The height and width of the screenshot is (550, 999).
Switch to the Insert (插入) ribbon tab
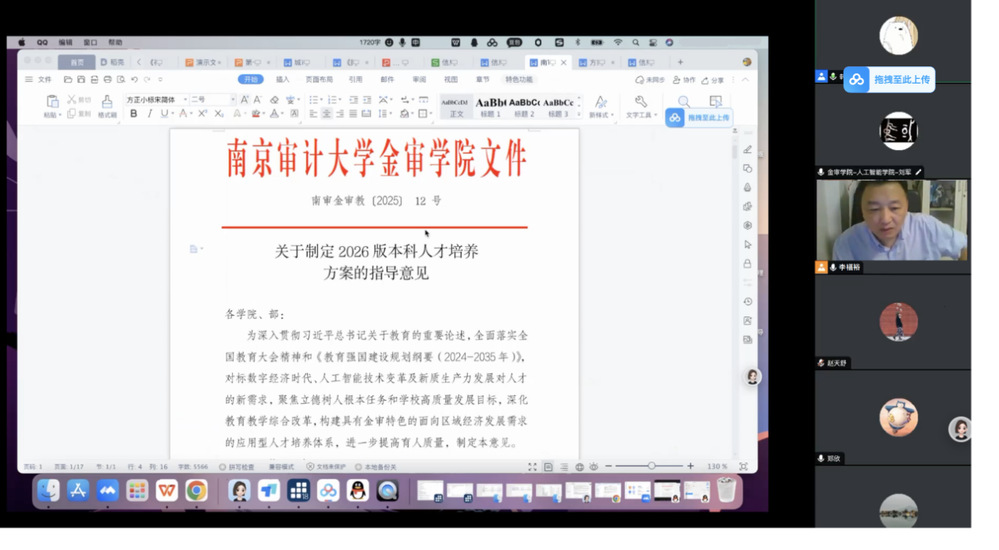pyautogui.click(x=282, y=79)
